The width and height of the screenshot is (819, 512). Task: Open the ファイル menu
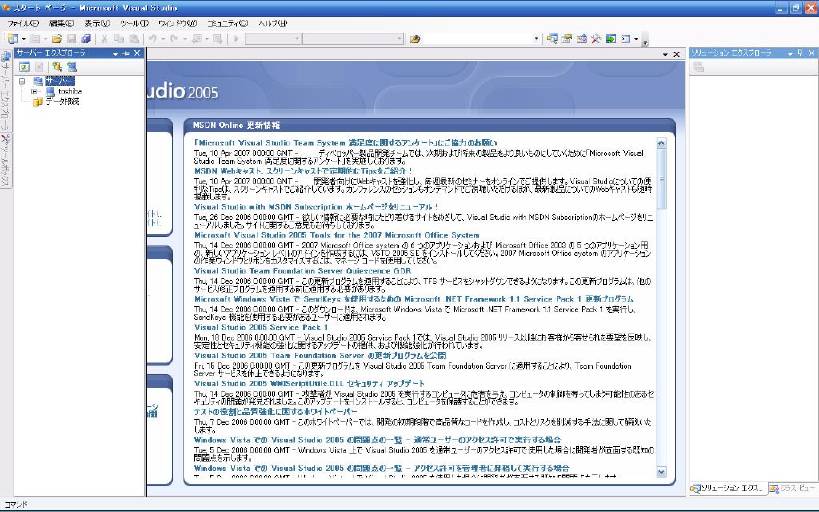click(x=23, y=24)
